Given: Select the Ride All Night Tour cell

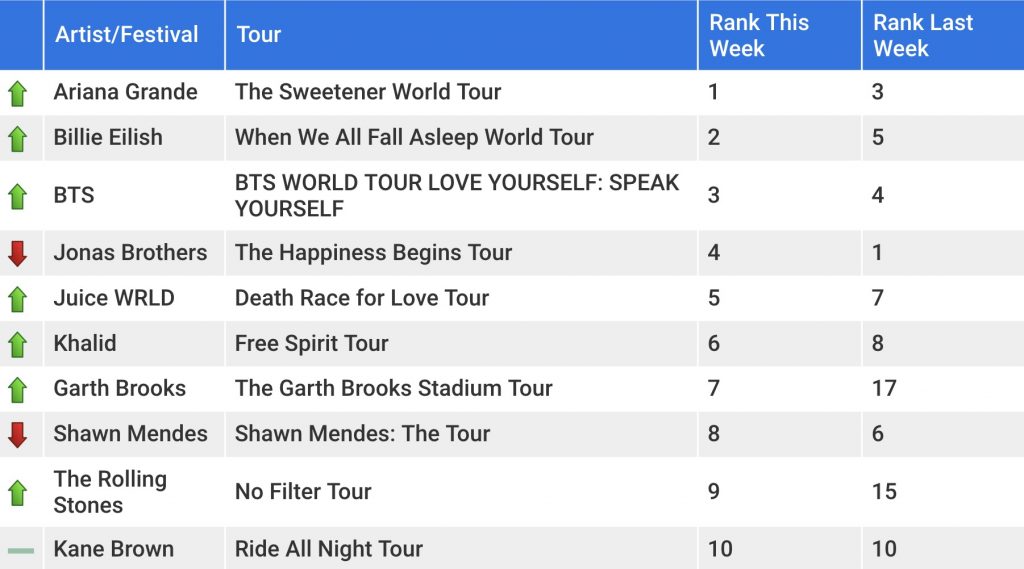Looking at the screenshot, I should pyautogui.click(x=461, y=549).
